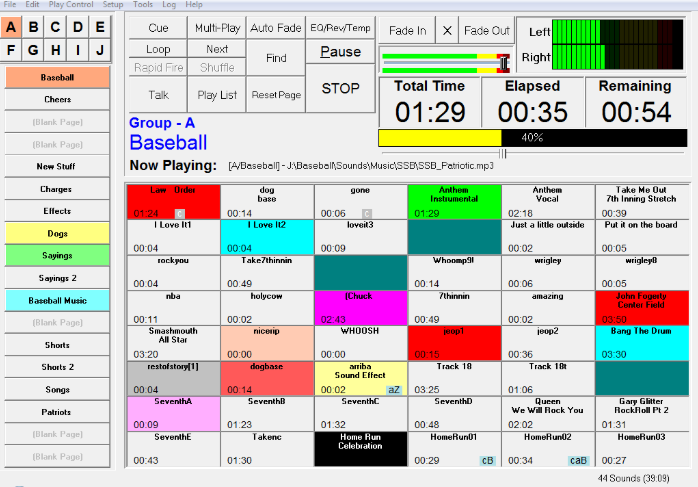Click the caB tag on HomeRun02
Image resolution: width=698 pixels, height=487 pixels.
(x=578, y=460)
